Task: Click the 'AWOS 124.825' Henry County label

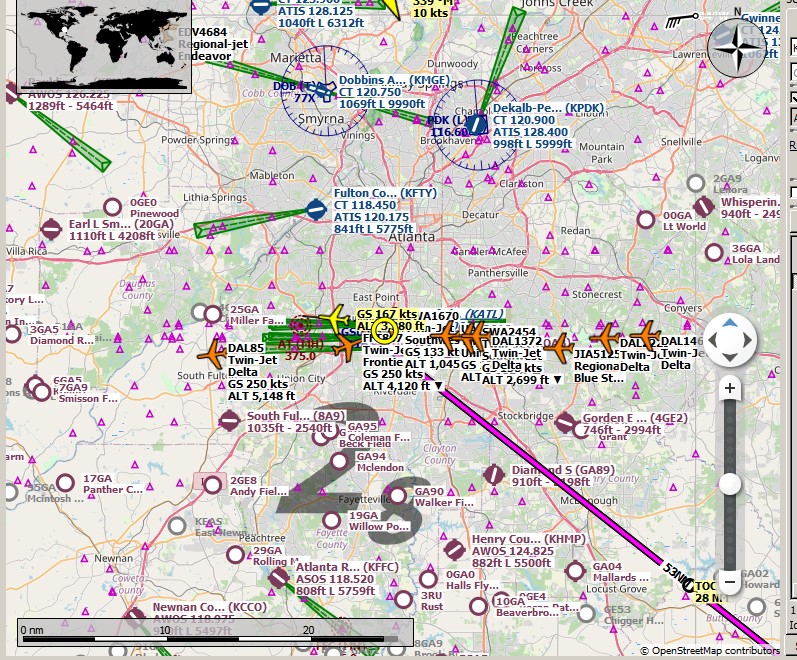Action: 512,551
